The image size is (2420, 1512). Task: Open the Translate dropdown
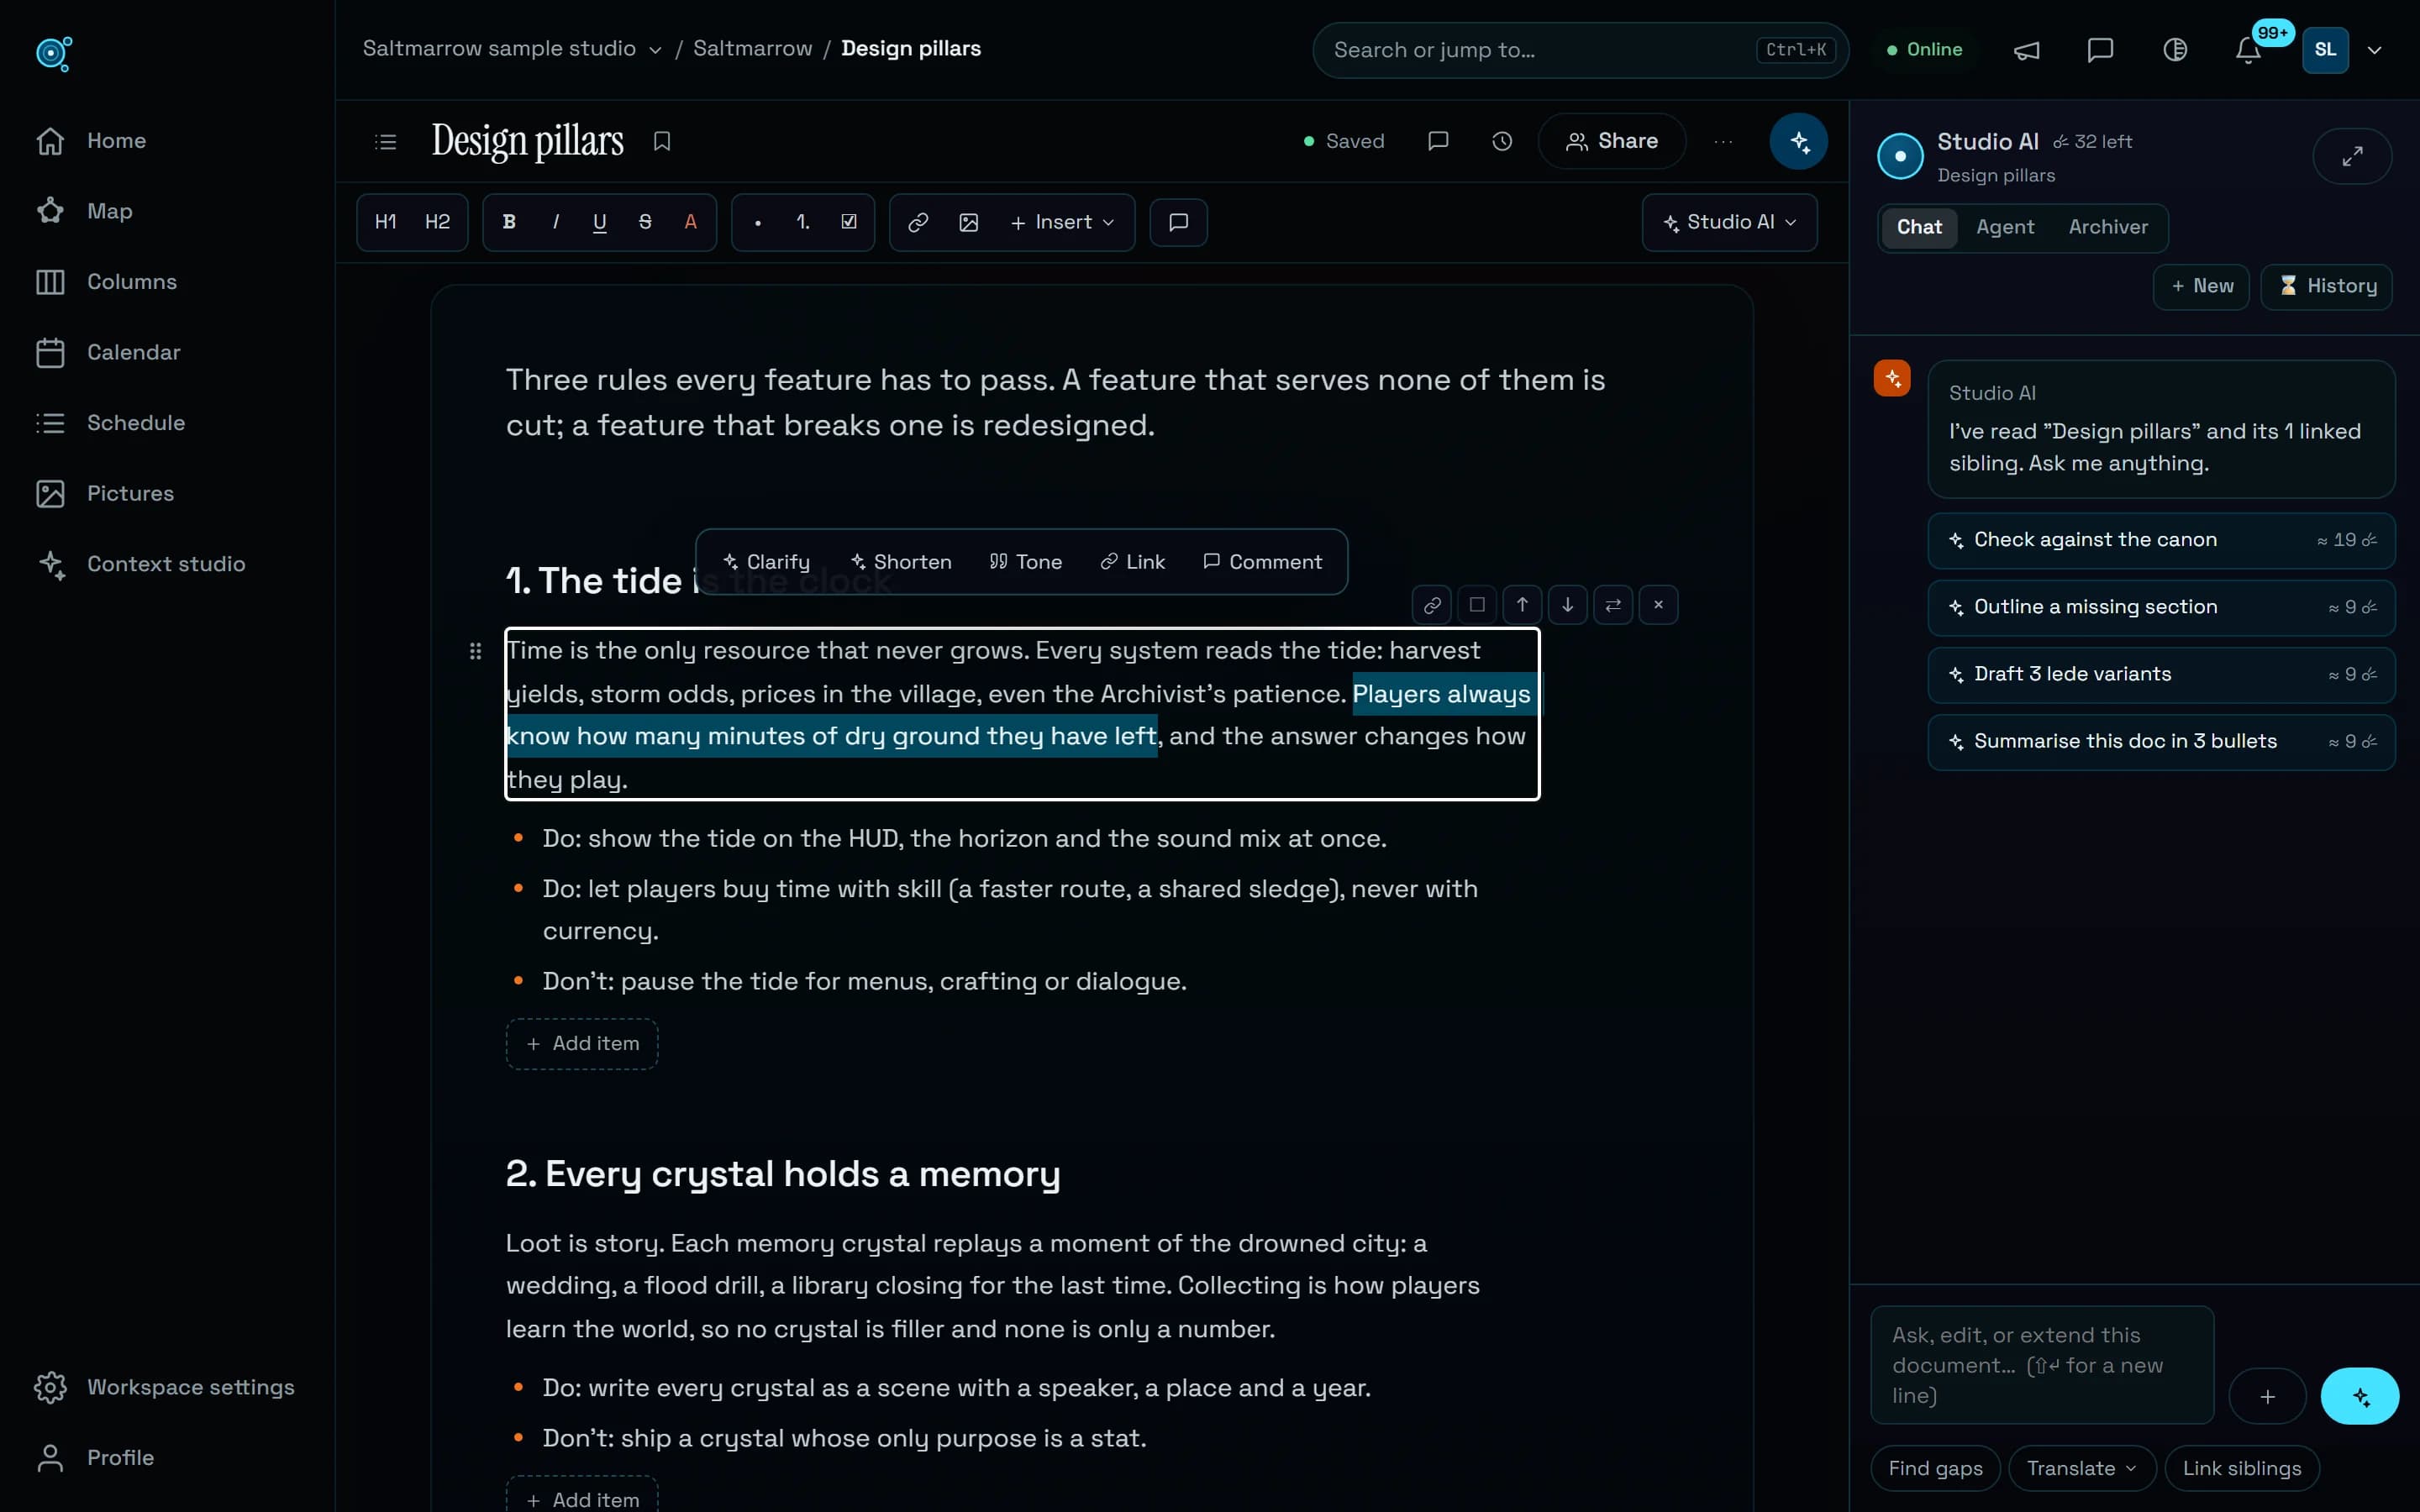coord(2082,1468)
